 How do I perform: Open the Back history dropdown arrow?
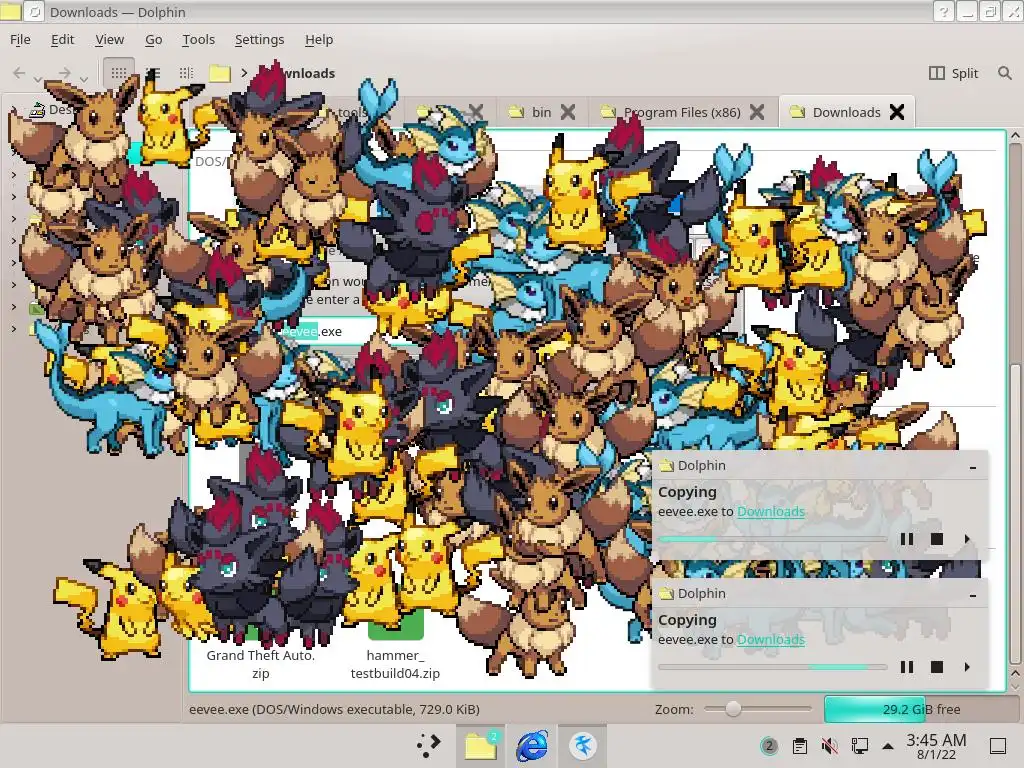(38, 79)
